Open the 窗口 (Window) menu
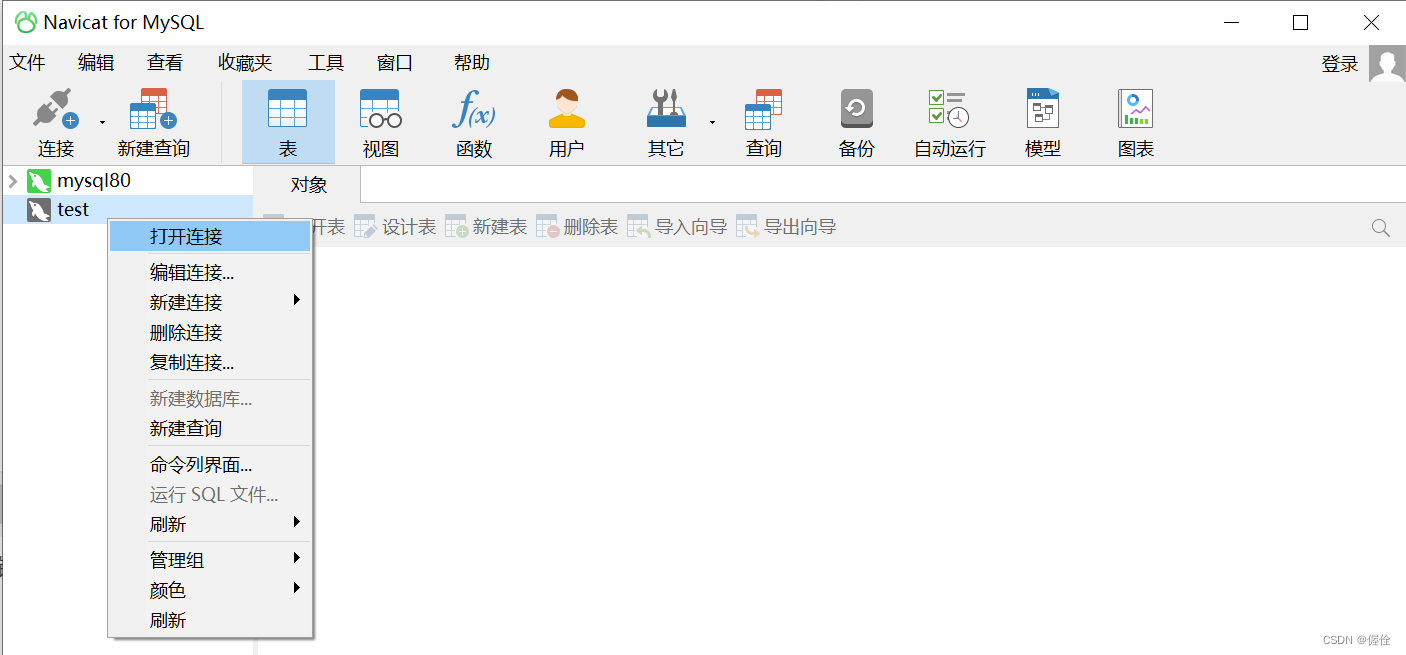The height and width of the screenshot is (655, 1406). point(395,63)
